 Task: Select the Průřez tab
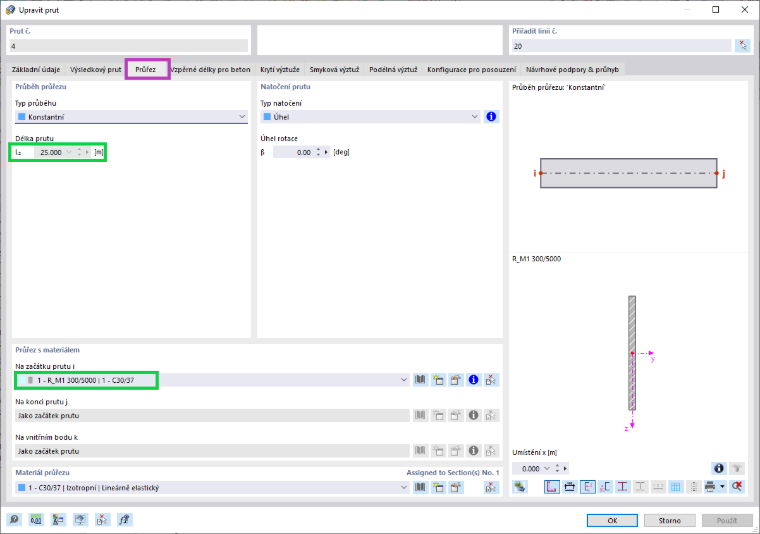click(x=145, y=69)
